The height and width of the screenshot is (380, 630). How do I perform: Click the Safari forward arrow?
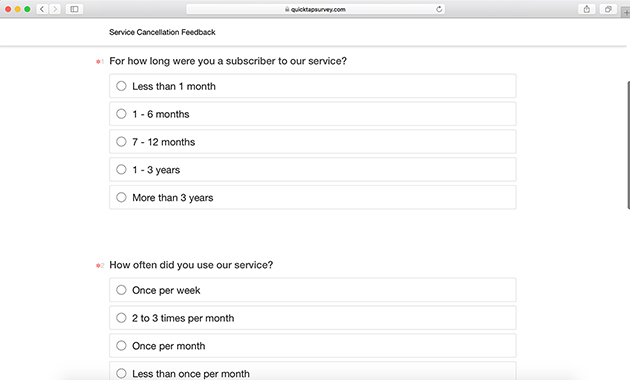[x=55, y=9]
